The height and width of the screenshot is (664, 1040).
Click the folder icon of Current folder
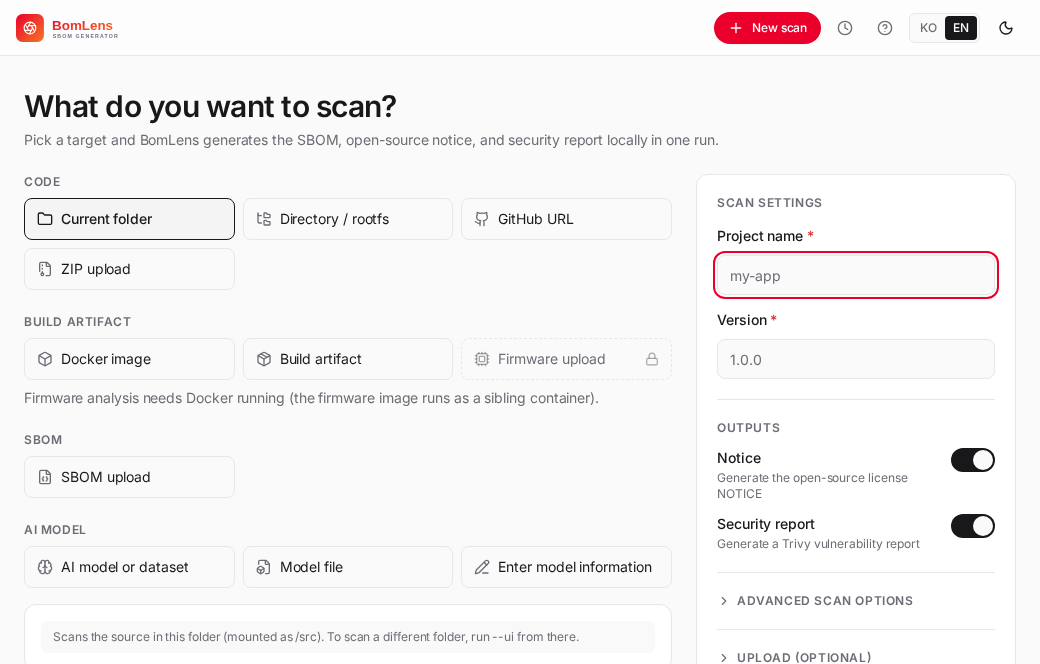click(x=45, y=219)
